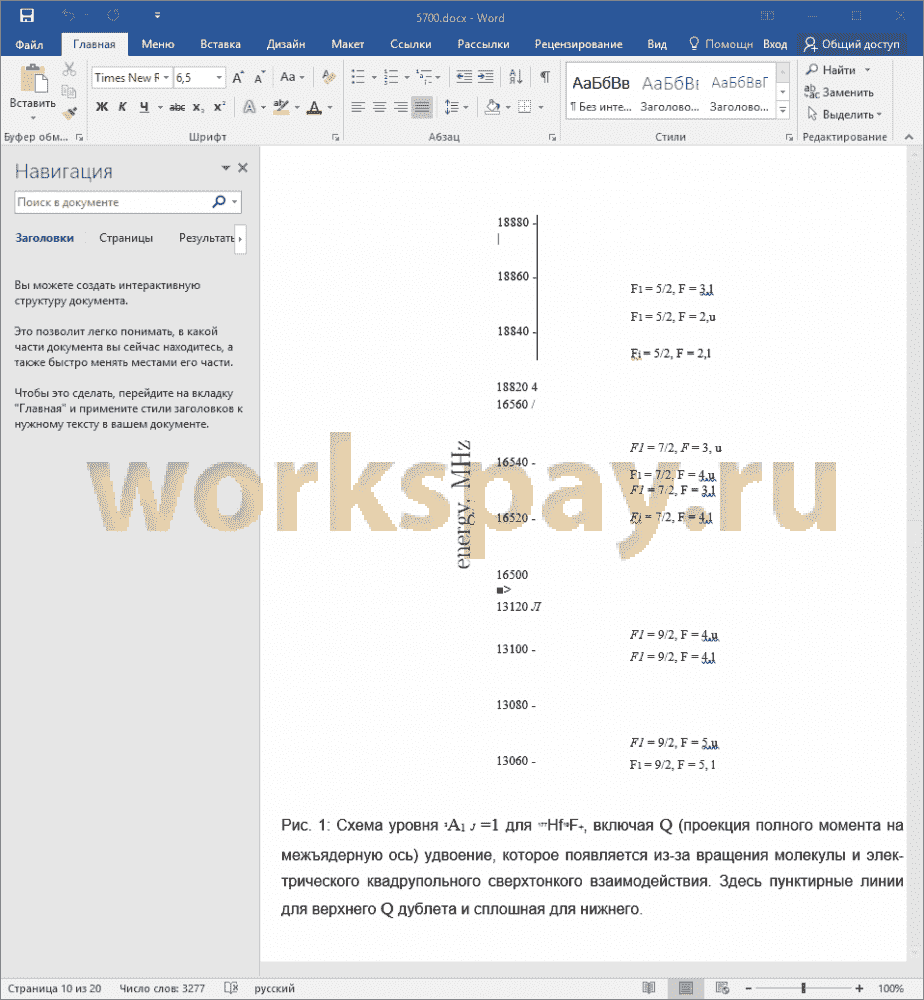Activate the Format Painter brush

(x=70, y=114)
